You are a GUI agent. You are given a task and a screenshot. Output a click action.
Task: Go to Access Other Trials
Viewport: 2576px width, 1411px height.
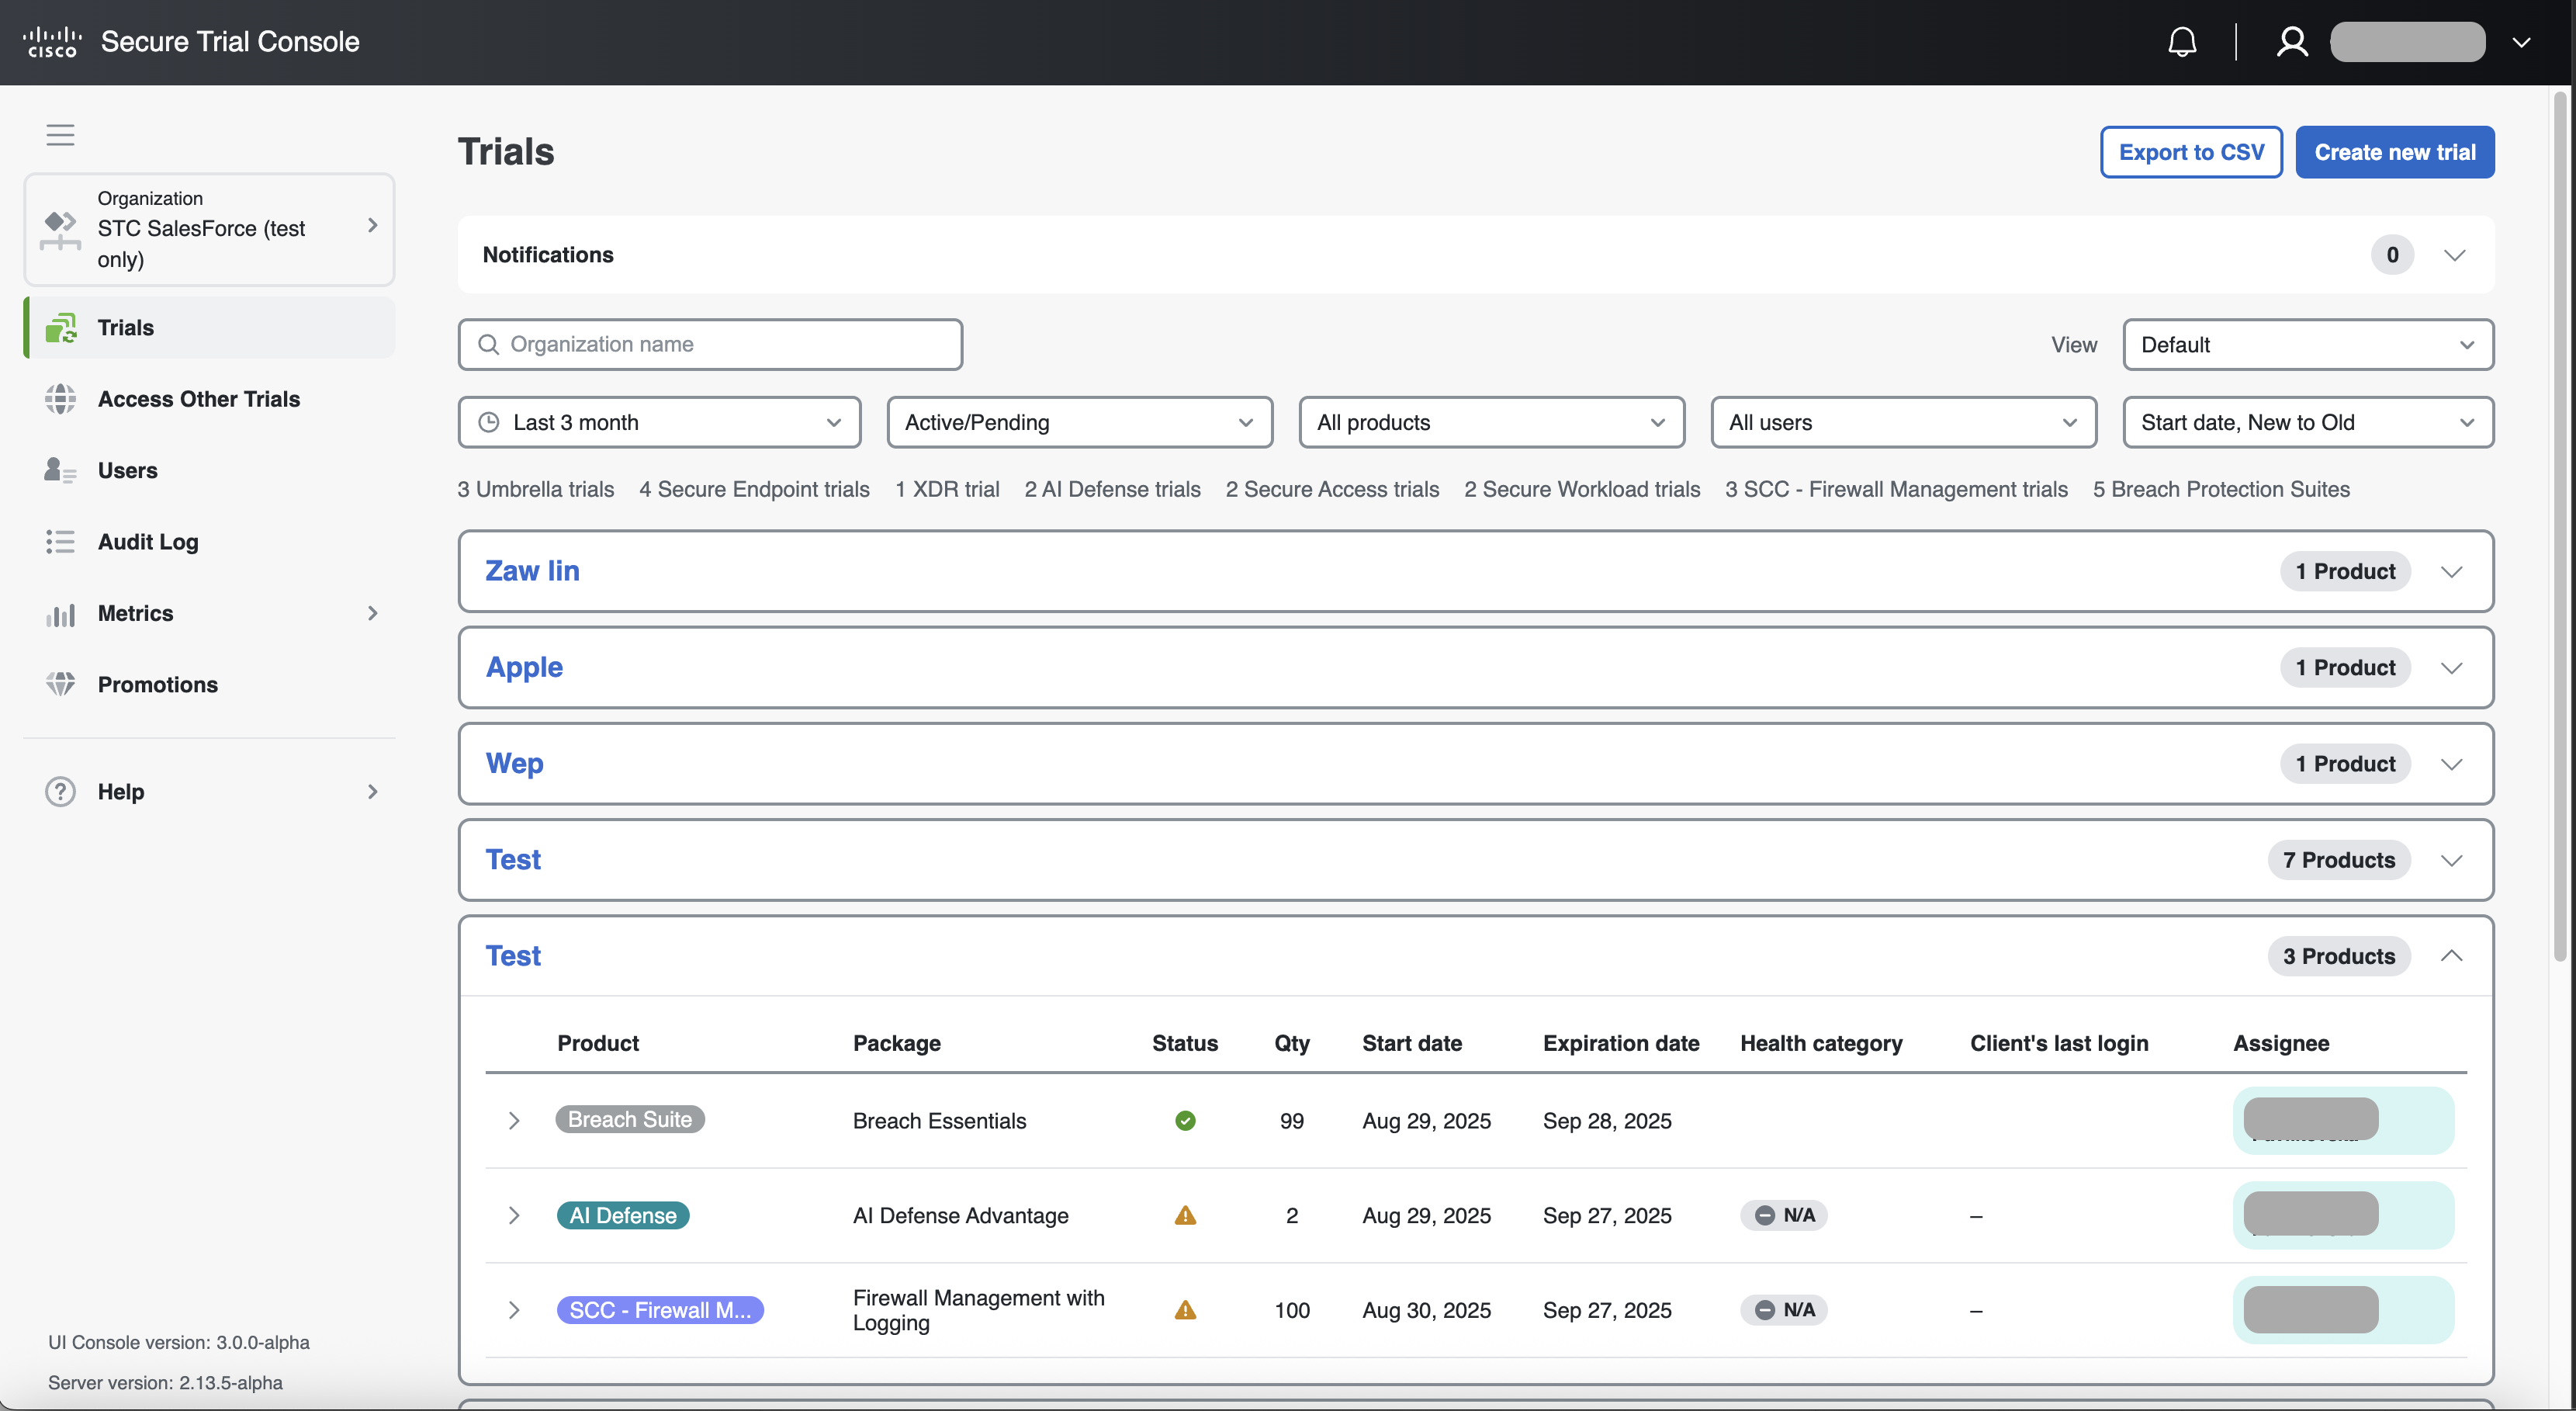(198, 399)
